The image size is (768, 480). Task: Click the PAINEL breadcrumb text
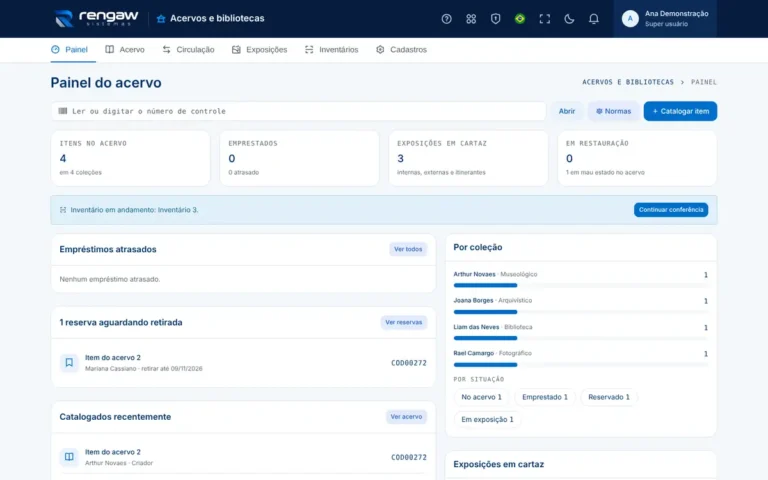point(704,82)
